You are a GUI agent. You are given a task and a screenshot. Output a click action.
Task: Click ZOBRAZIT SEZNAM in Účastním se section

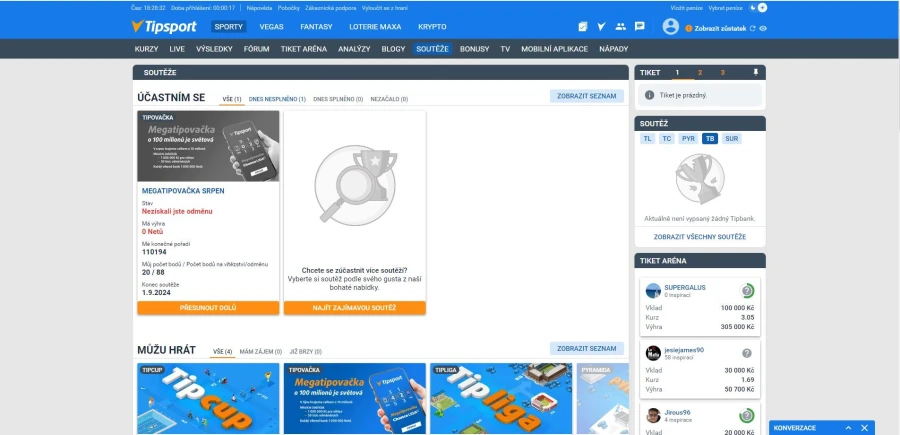(x=587, y=96)
